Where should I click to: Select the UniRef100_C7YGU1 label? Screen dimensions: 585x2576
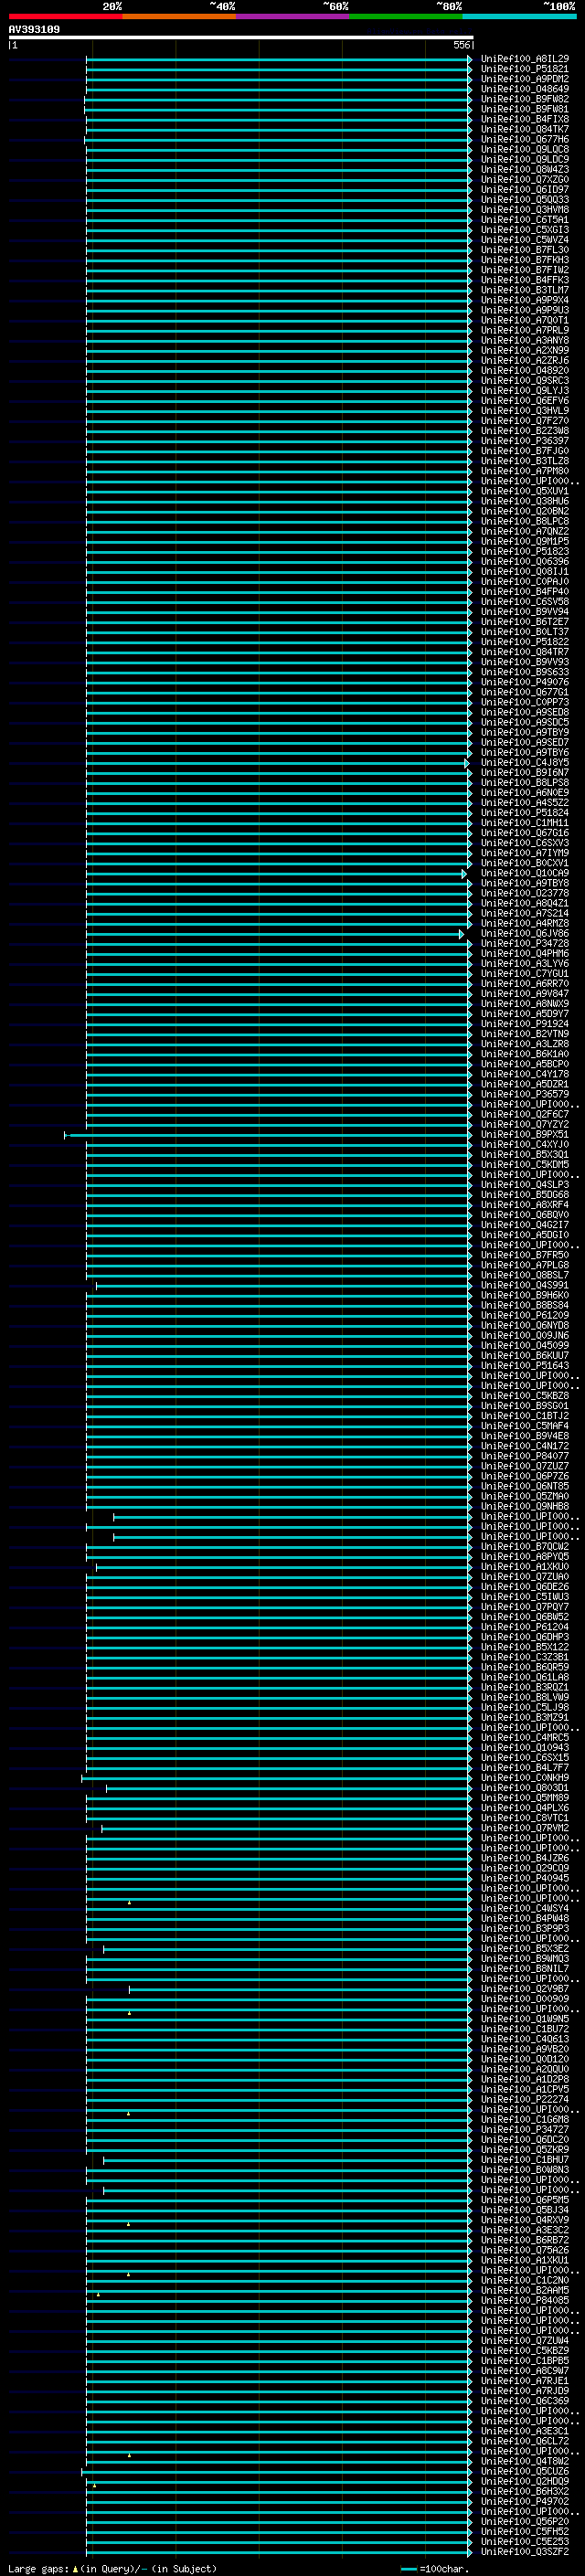point(524,973)
